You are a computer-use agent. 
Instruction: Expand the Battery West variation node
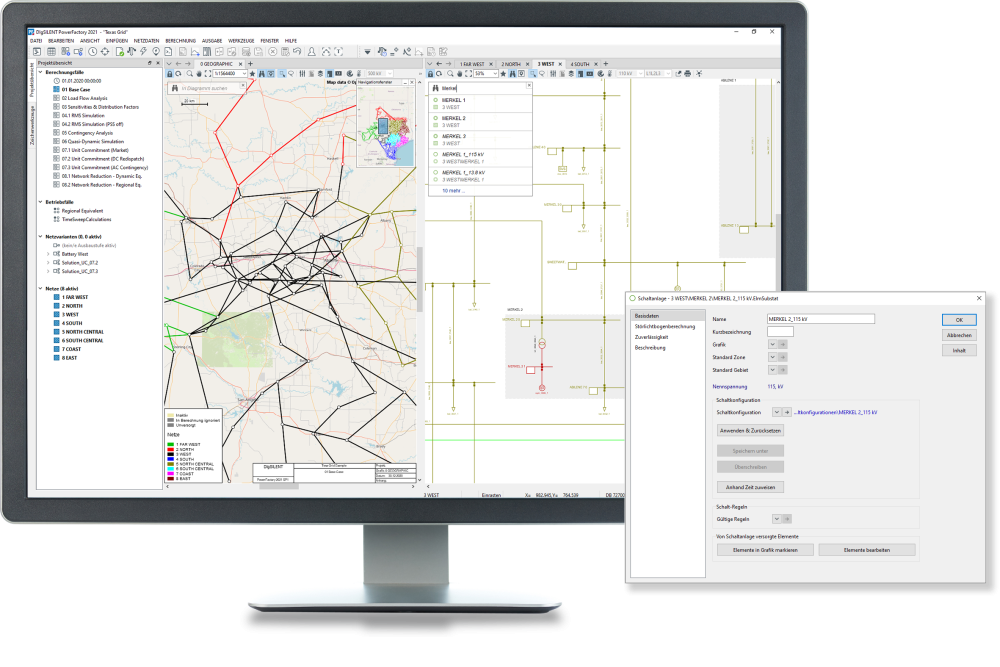point(48,254)
